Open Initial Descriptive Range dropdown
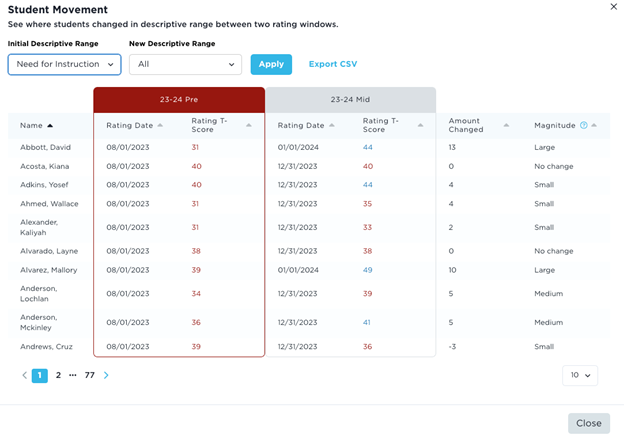Image resolution: width=624 pixels, height=439 pixels. click(x=65, y=64)
